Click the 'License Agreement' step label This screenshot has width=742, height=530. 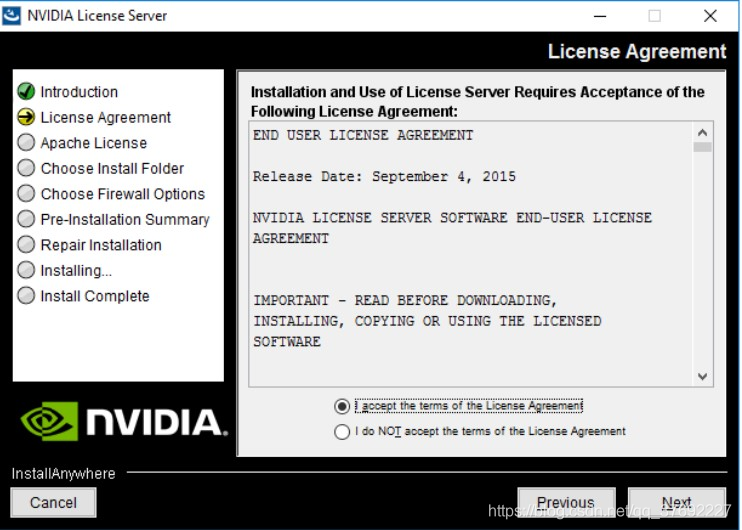click(106, 117)
